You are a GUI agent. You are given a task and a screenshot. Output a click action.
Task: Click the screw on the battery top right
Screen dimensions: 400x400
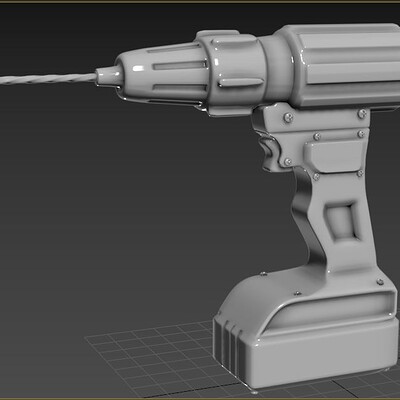click(x=380, y=282)
